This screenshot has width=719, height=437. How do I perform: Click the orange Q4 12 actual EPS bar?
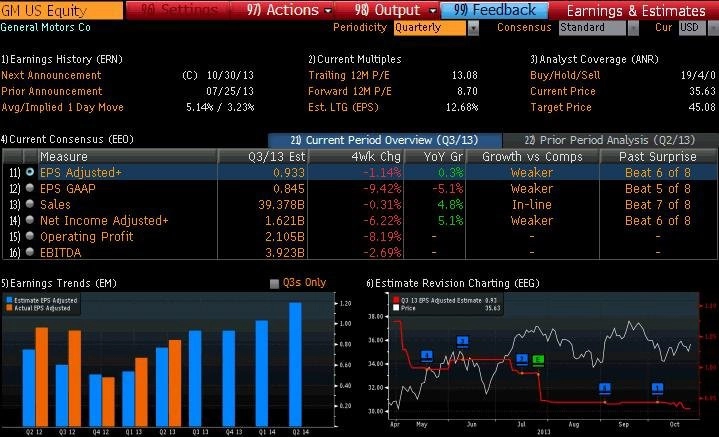[109, 402]
